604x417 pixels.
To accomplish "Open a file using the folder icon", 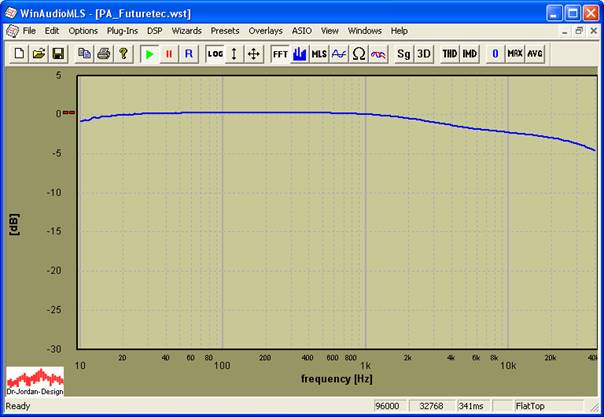I will (39, 54).
